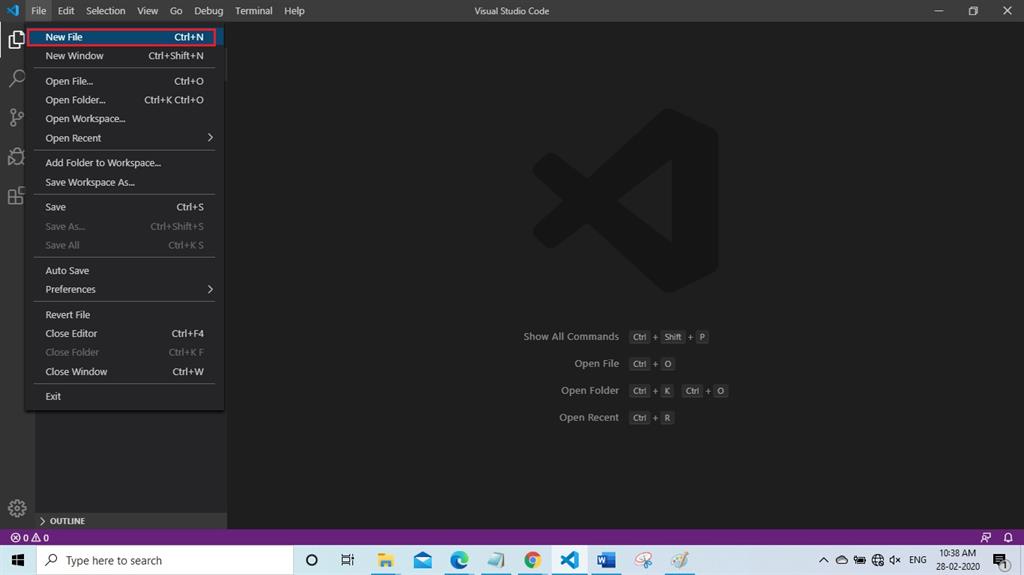Open the Extensions view icon
This screenshot has width=1024, height=575.
click(x=16, y=195)
